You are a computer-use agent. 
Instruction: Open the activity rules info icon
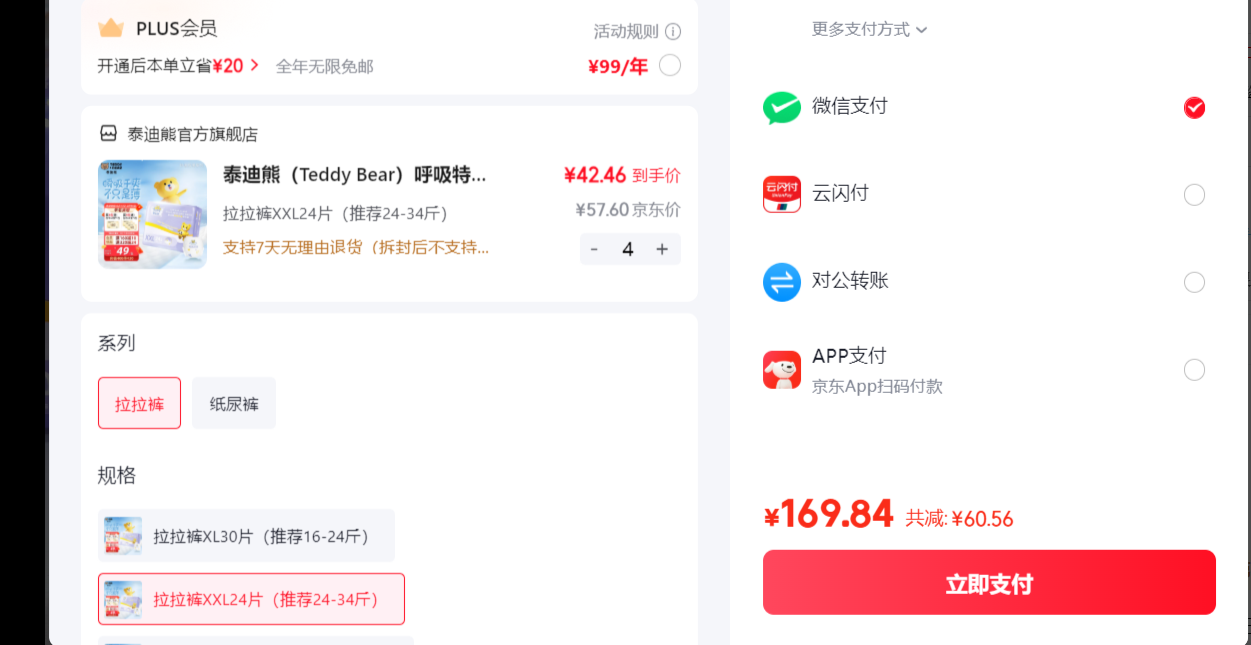[x=673, y=31]
